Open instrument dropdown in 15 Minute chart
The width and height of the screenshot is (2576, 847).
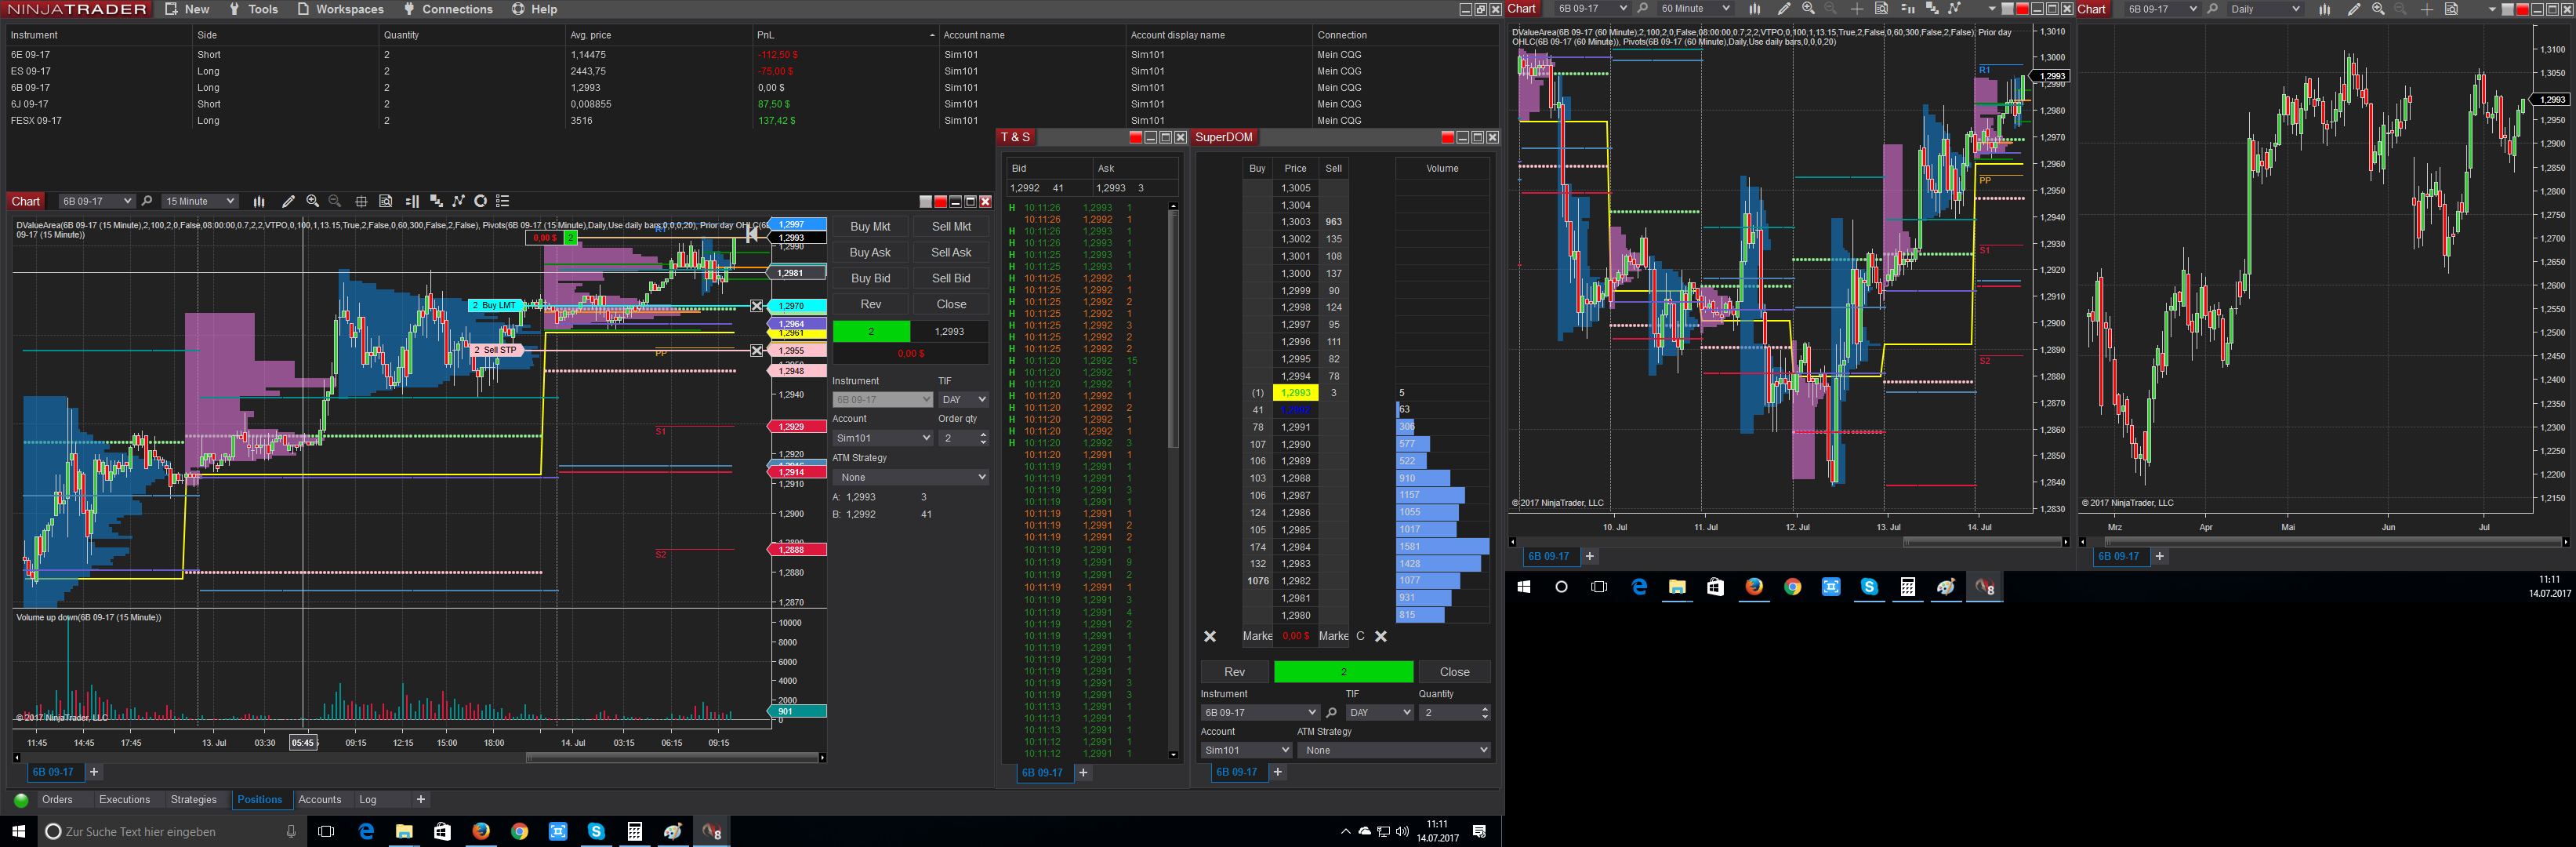(96, 201)
